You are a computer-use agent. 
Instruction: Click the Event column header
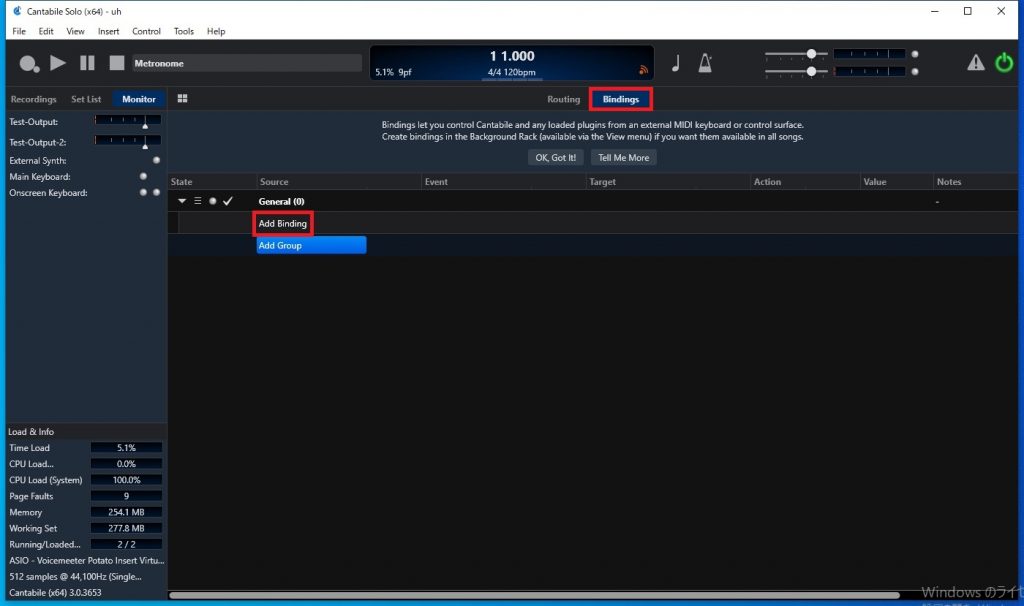pos(436,182)
